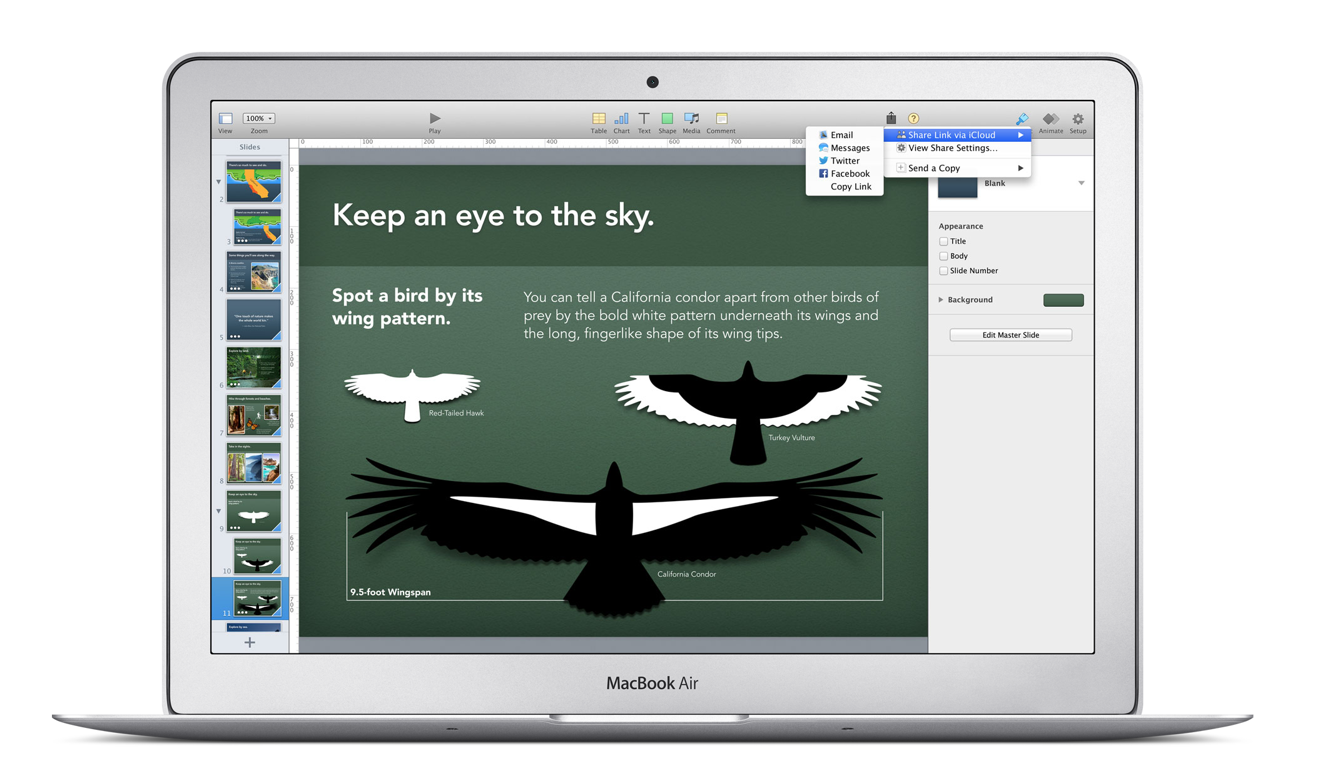The image size is (1320, 771).
Task: Click the California Condor label
Action: pos(686,574)
